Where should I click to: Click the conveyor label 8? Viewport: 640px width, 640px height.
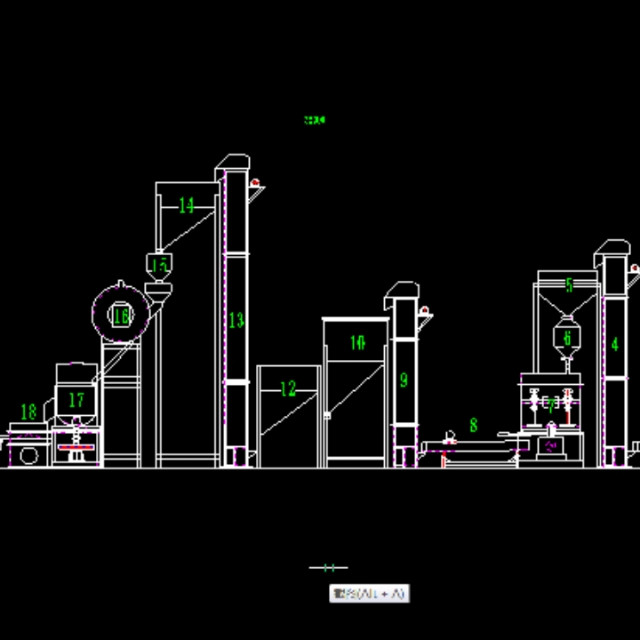point(473,425)
